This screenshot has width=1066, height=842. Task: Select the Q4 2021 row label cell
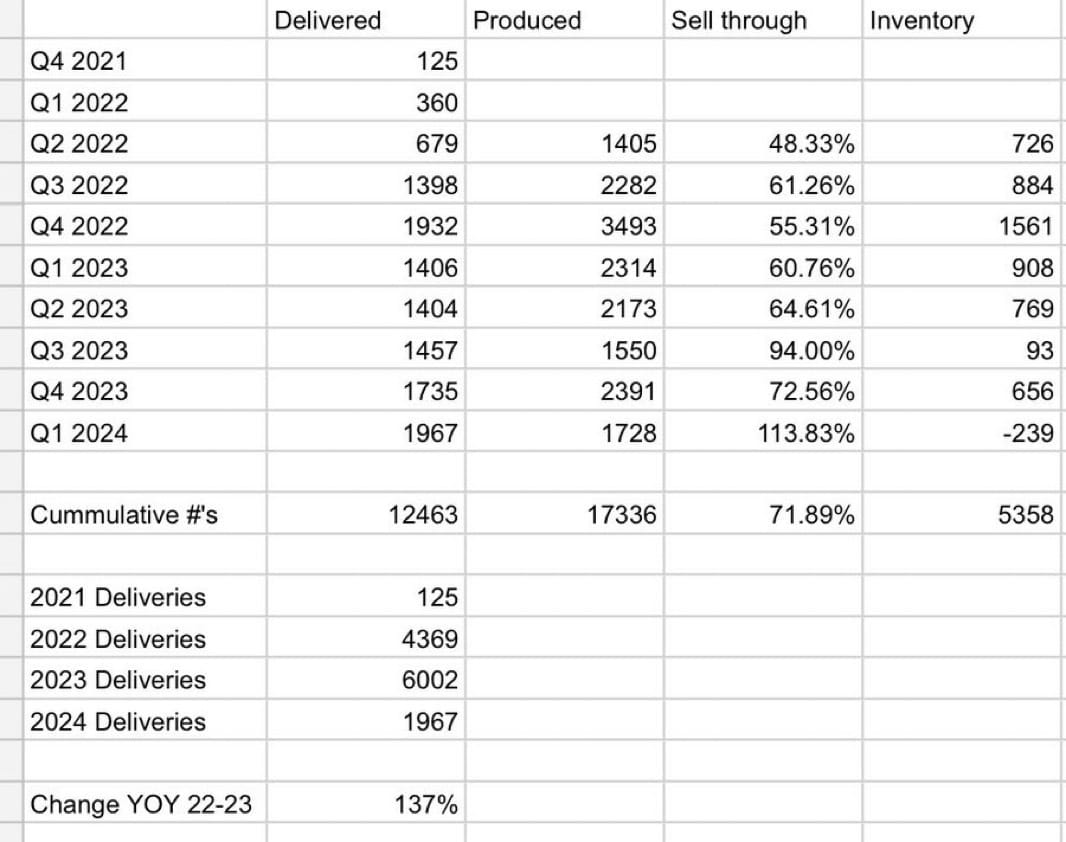(x=145, y=60)
